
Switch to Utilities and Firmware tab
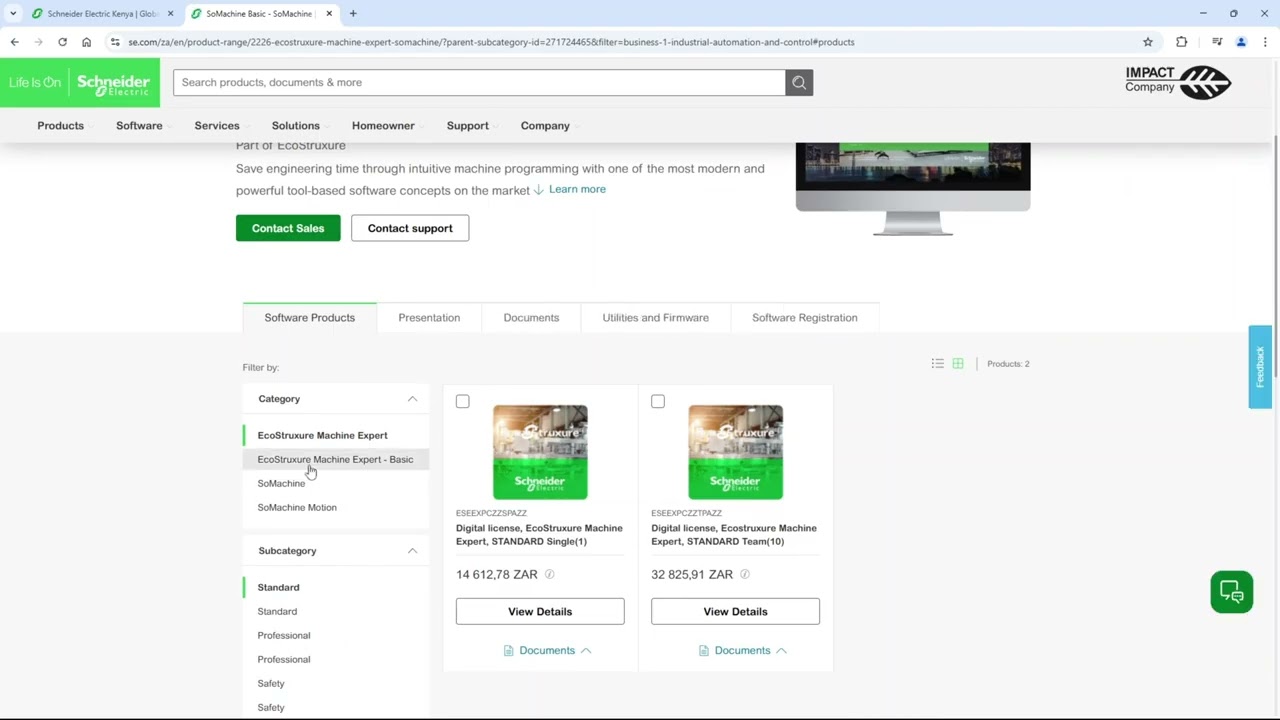(655, 317)
